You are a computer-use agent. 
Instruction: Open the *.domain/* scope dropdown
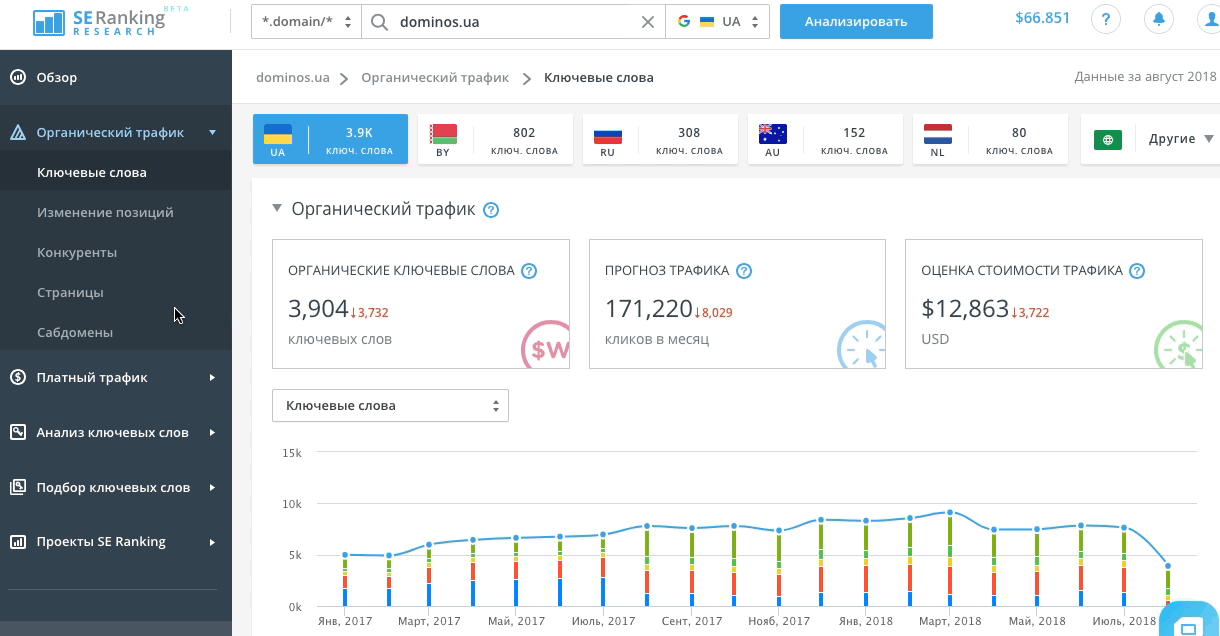[x=306, y=22]
